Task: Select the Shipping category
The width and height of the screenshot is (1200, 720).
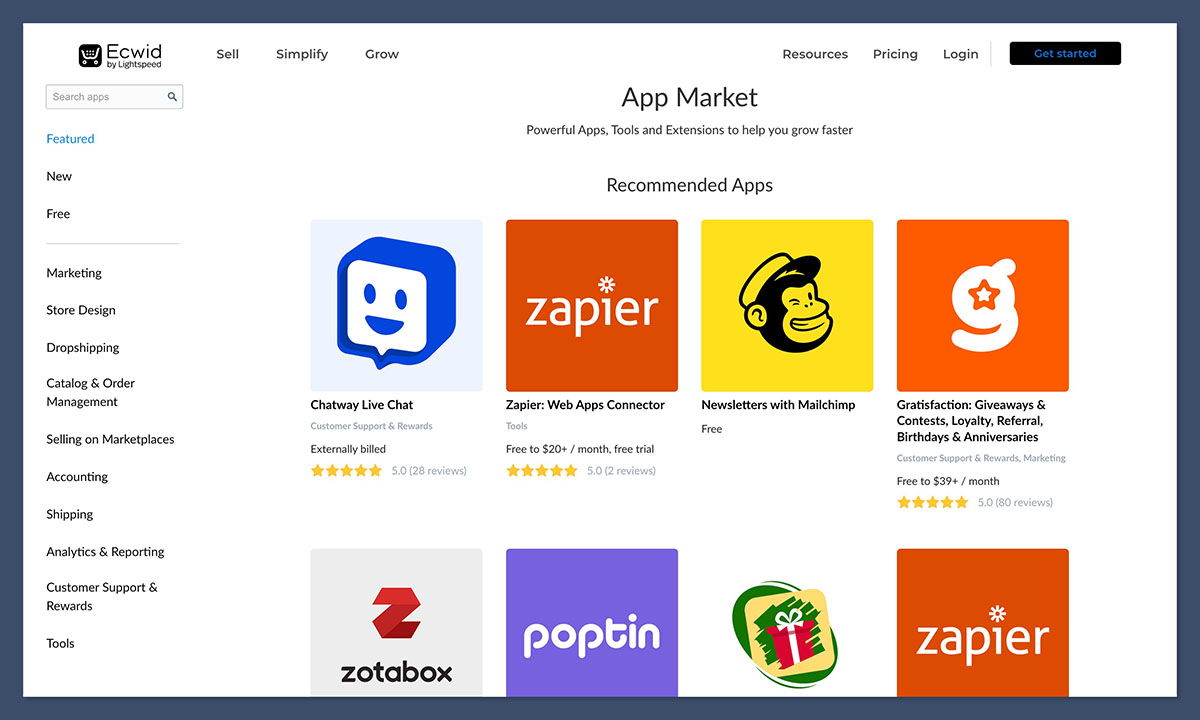Action: click(69, 514)
